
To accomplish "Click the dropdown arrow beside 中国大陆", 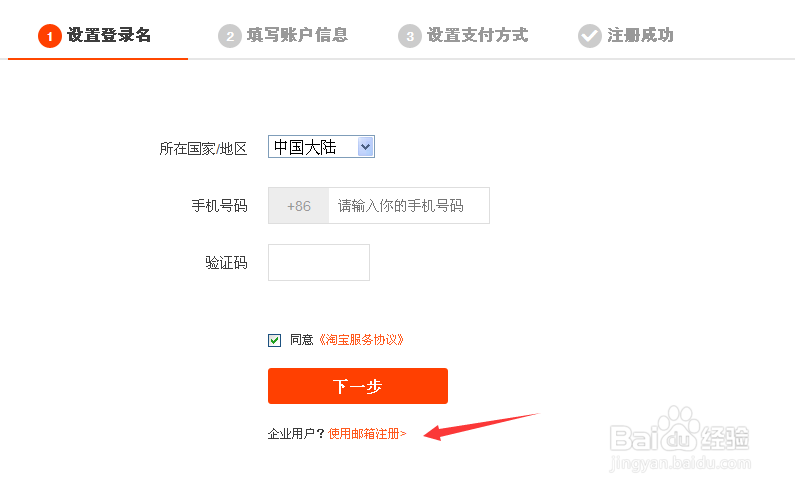I will (x=365, y=147).
